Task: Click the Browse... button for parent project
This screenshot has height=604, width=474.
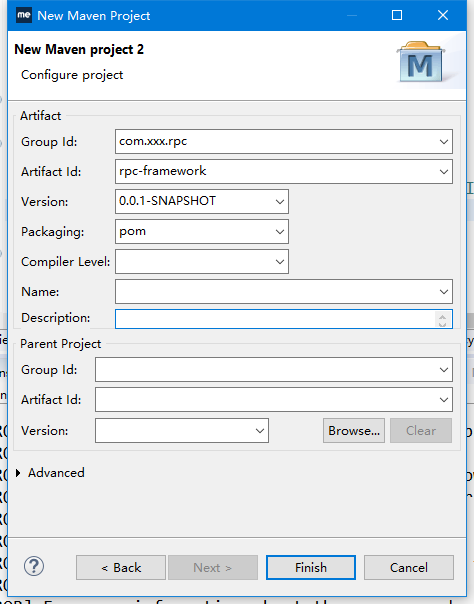Action: [354, 431]
